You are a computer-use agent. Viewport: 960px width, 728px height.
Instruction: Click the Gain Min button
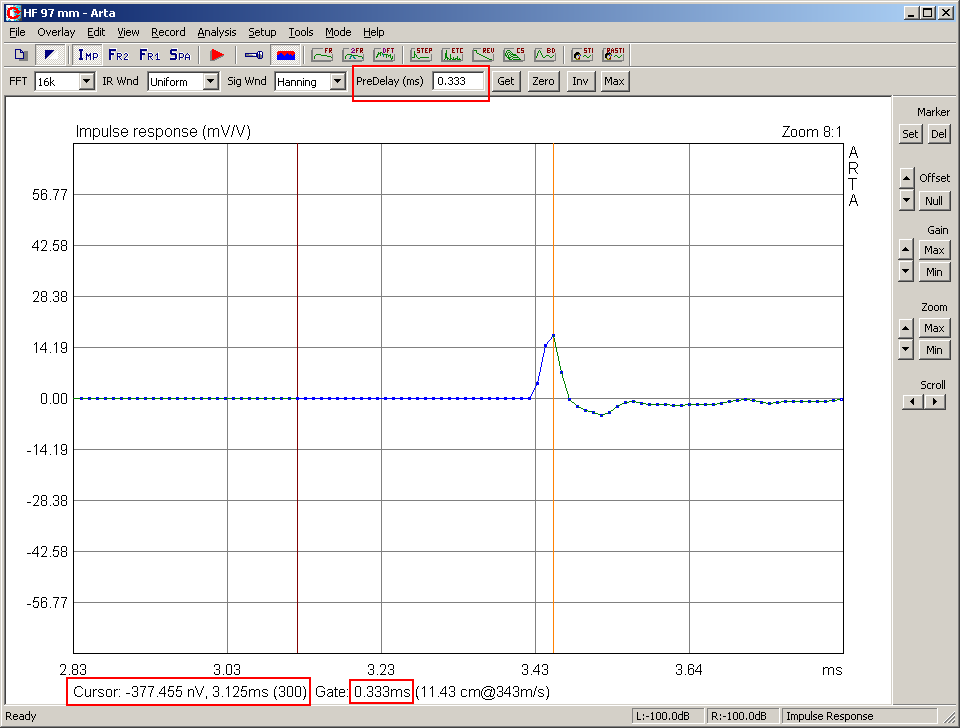934,272
